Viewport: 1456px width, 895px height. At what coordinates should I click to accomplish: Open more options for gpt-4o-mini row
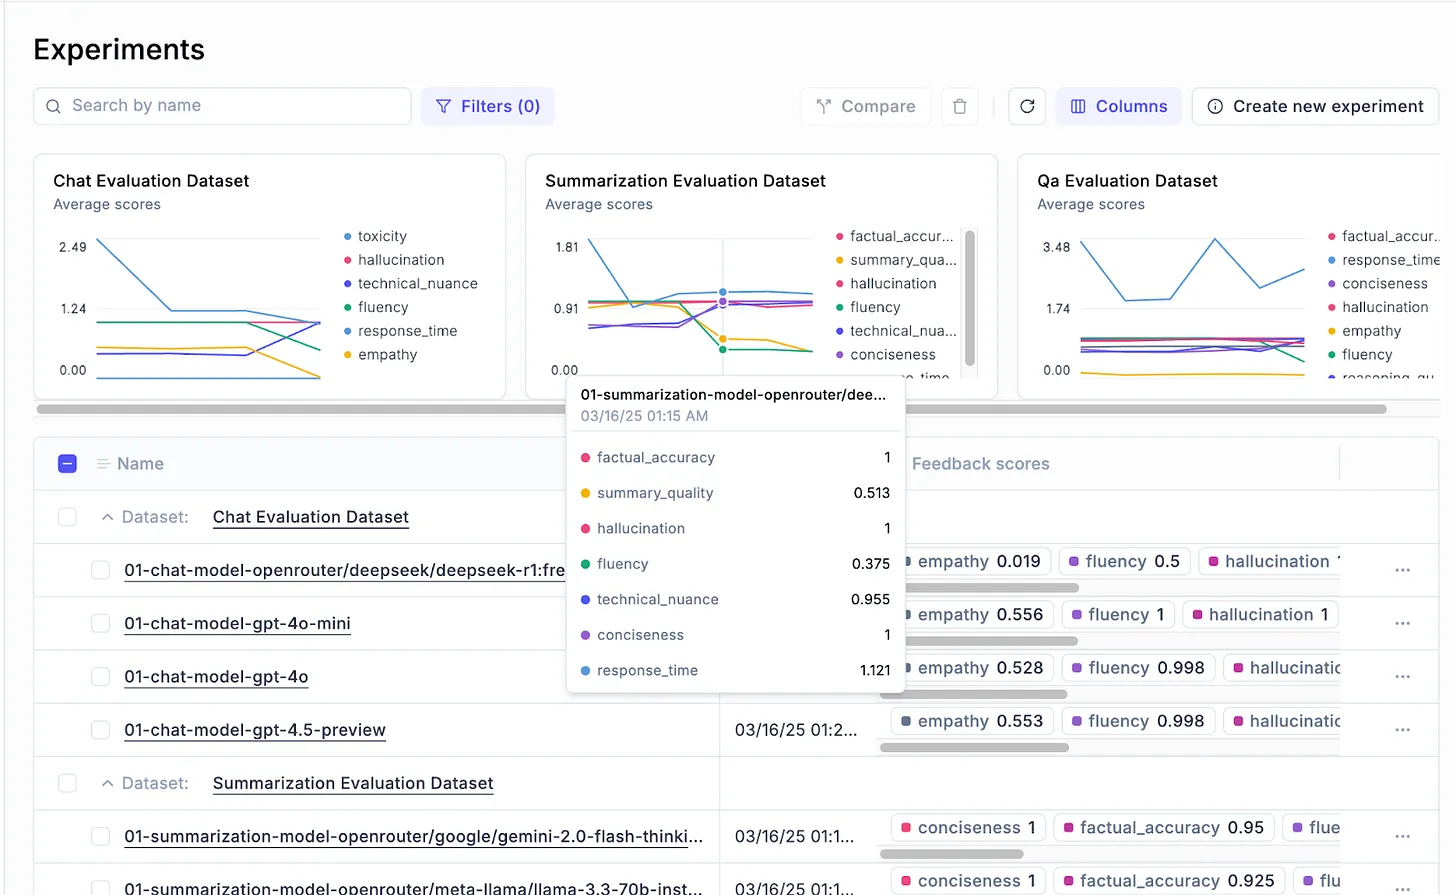[1403, 623]
